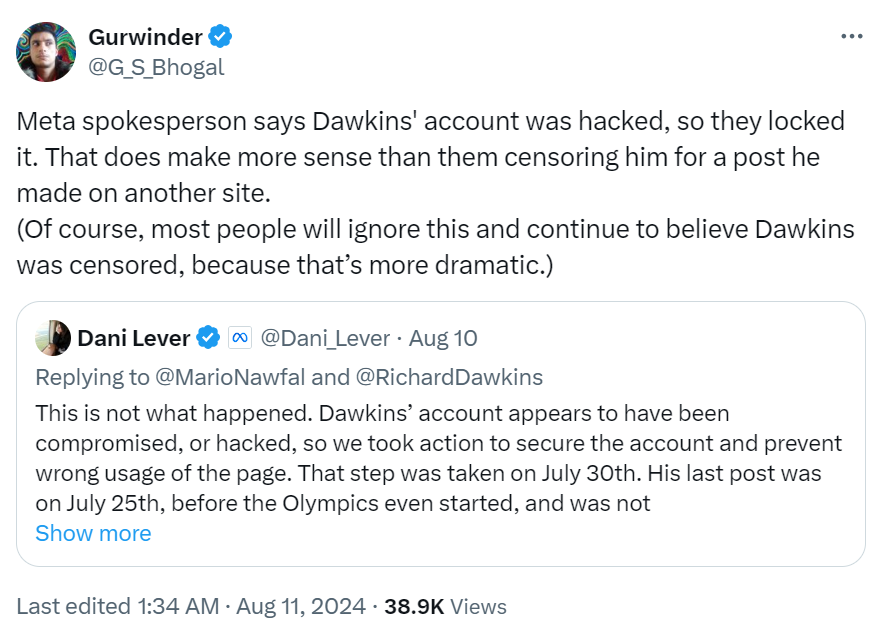Open the three-dot more options menu
Screen dimensions: 874x633
[851, 36]
